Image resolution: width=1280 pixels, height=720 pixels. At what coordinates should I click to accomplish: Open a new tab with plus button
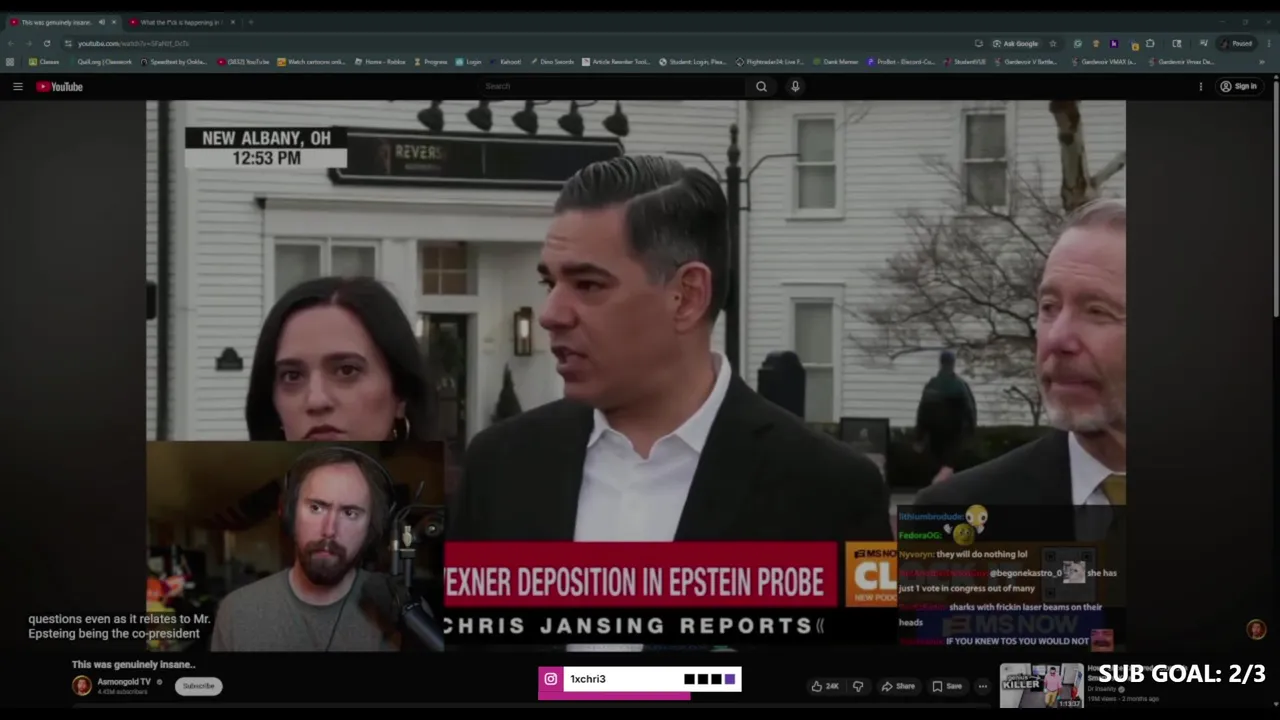250,22
